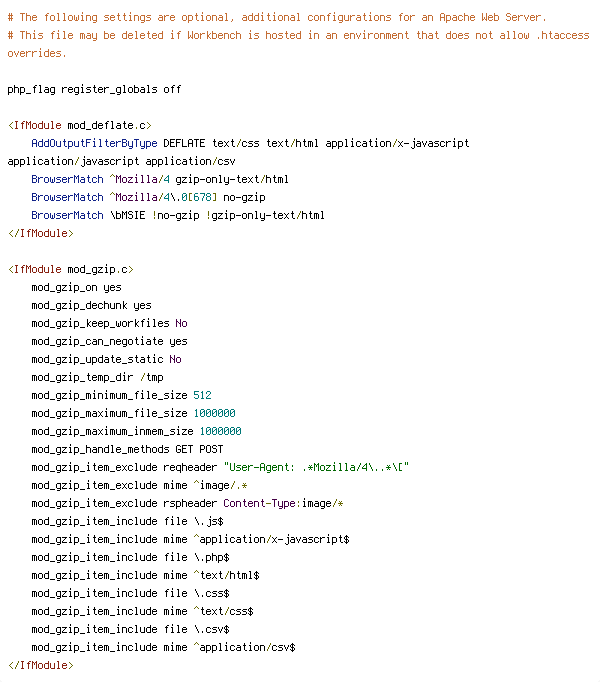The height and width of the screenshot is (682, 600).
Task: Click the mod_gzip_handle_methods GET POST line
Action: 127,449
